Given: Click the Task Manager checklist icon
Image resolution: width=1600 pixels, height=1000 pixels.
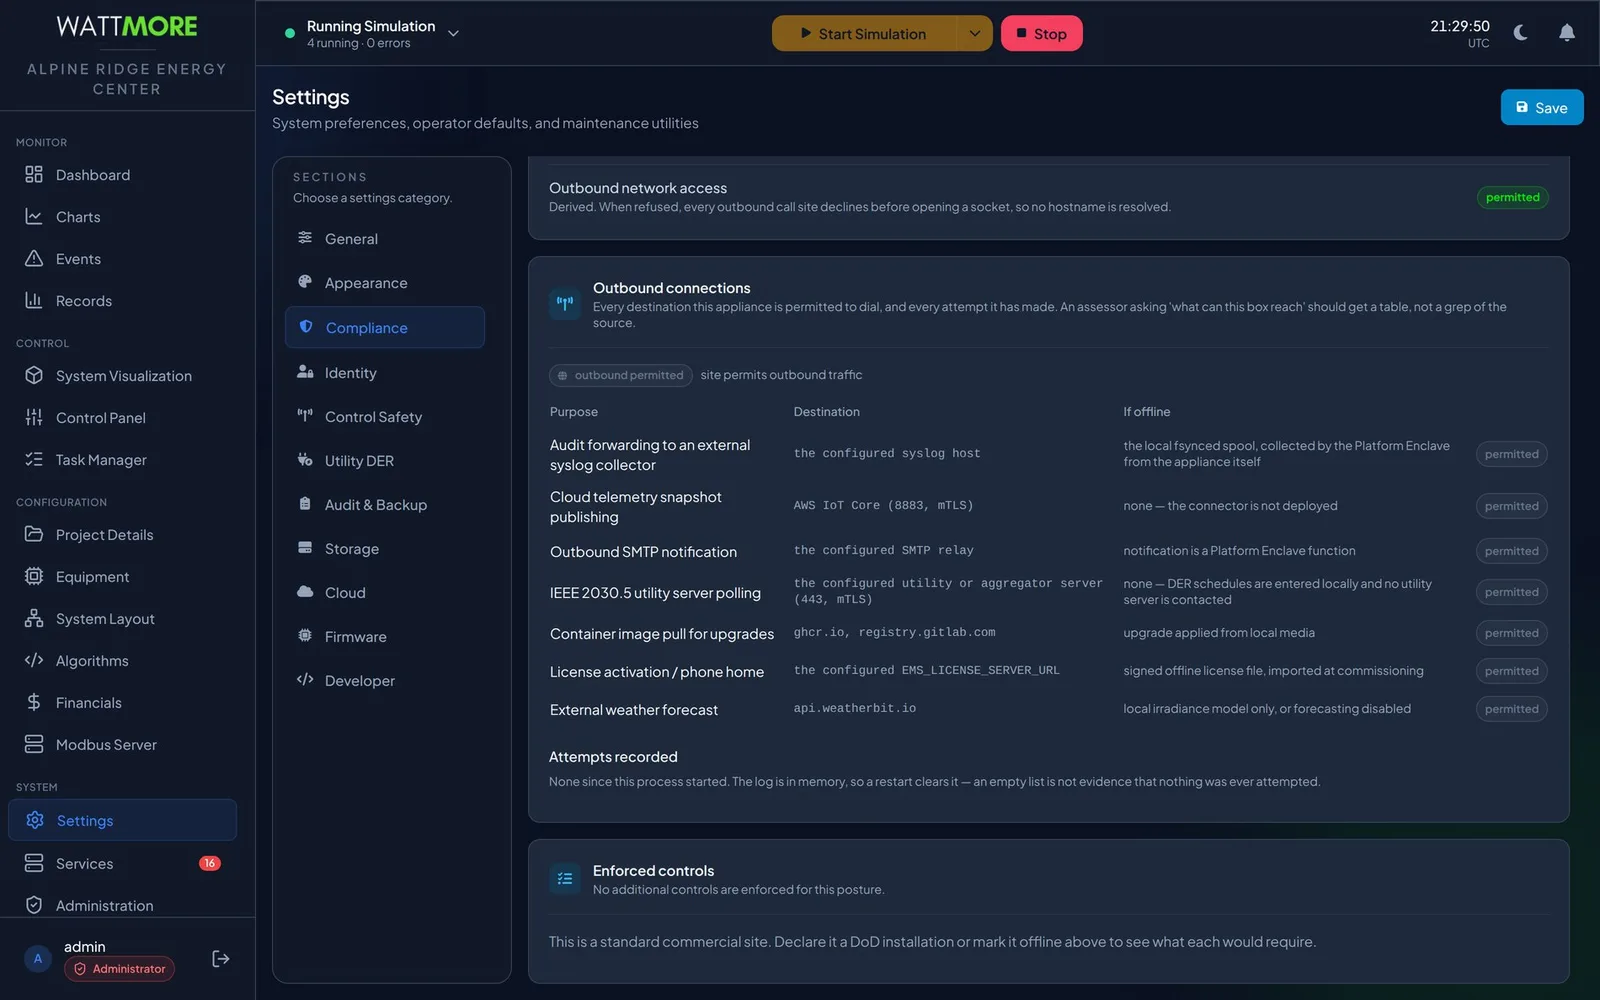Looking at the screenshot, I should (34, 460).
